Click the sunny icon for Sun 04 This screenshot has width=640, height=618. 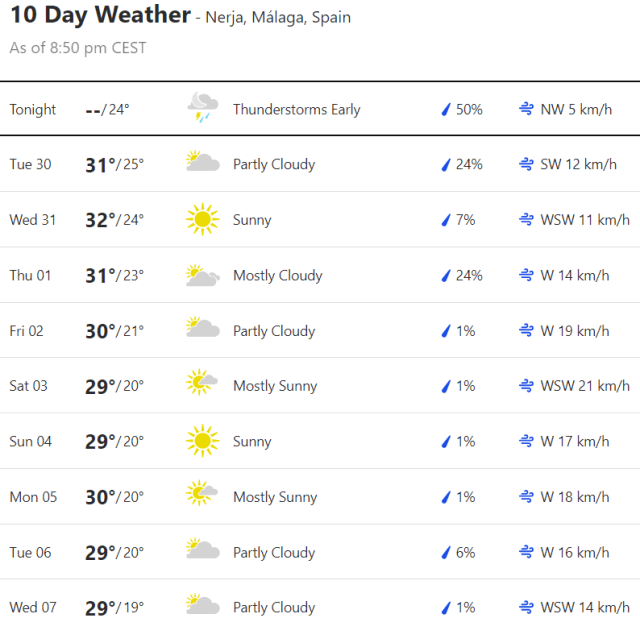[202, 441]
